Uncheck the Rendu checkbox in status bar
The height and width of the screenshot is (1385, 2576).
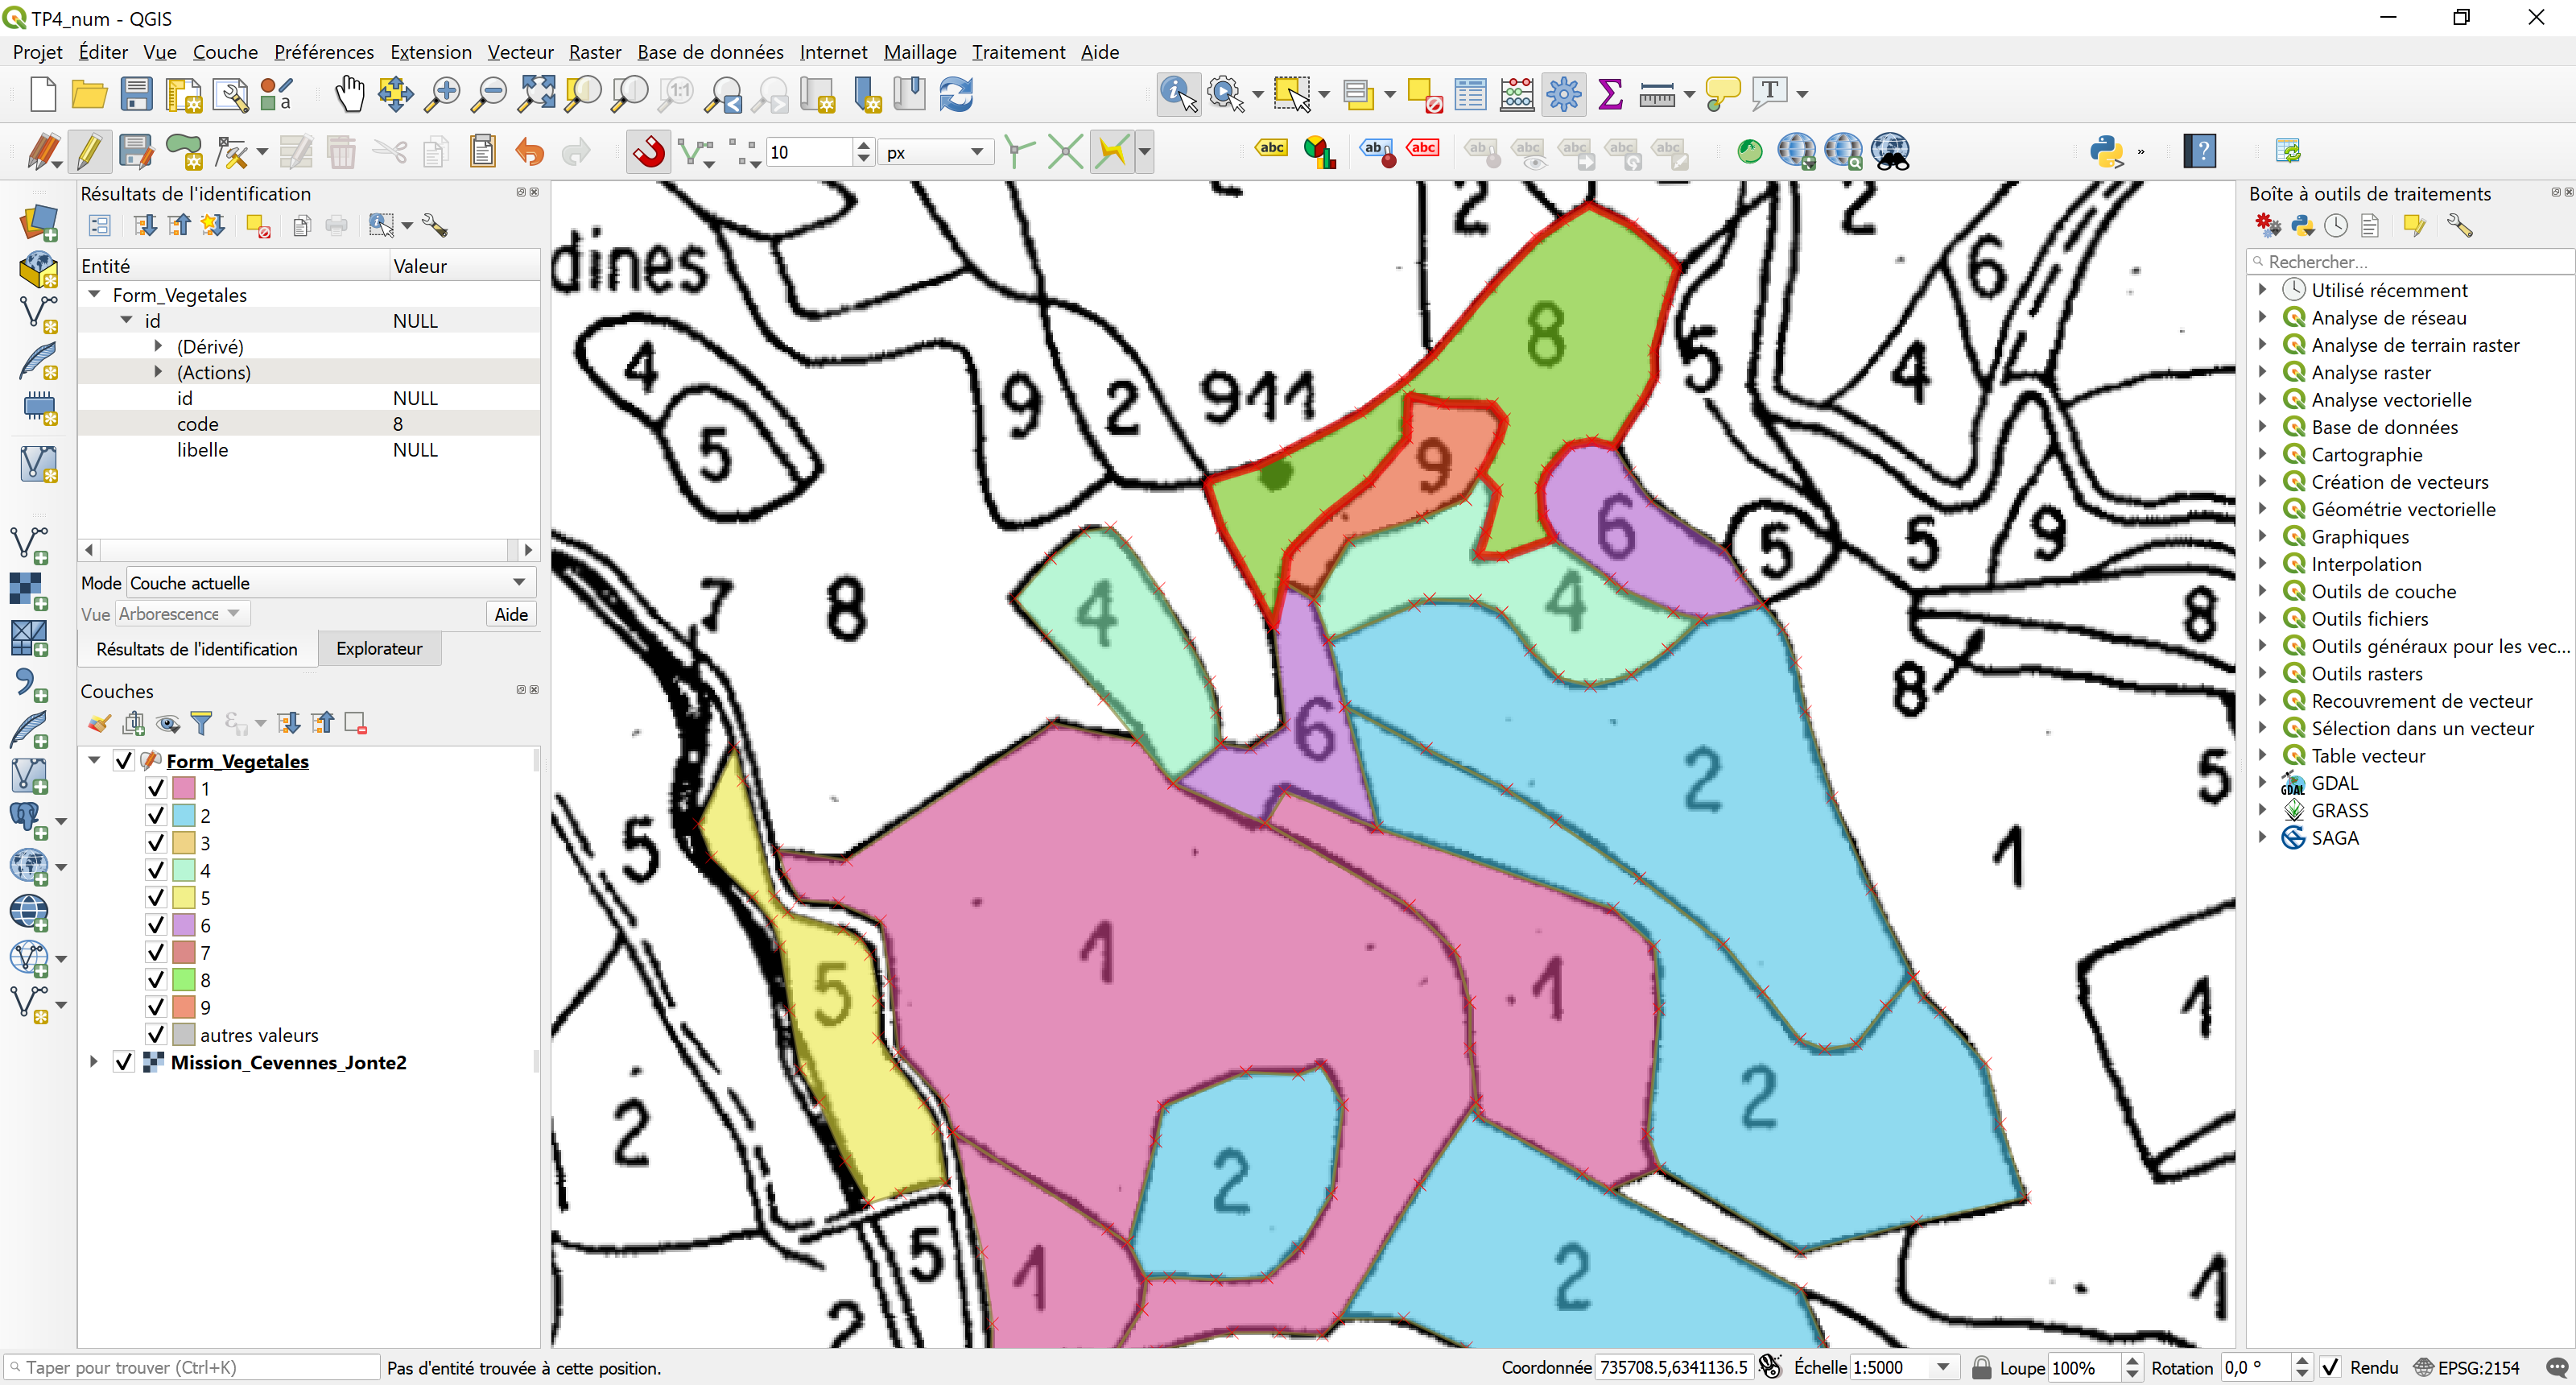click(x=2330, y=1367)
